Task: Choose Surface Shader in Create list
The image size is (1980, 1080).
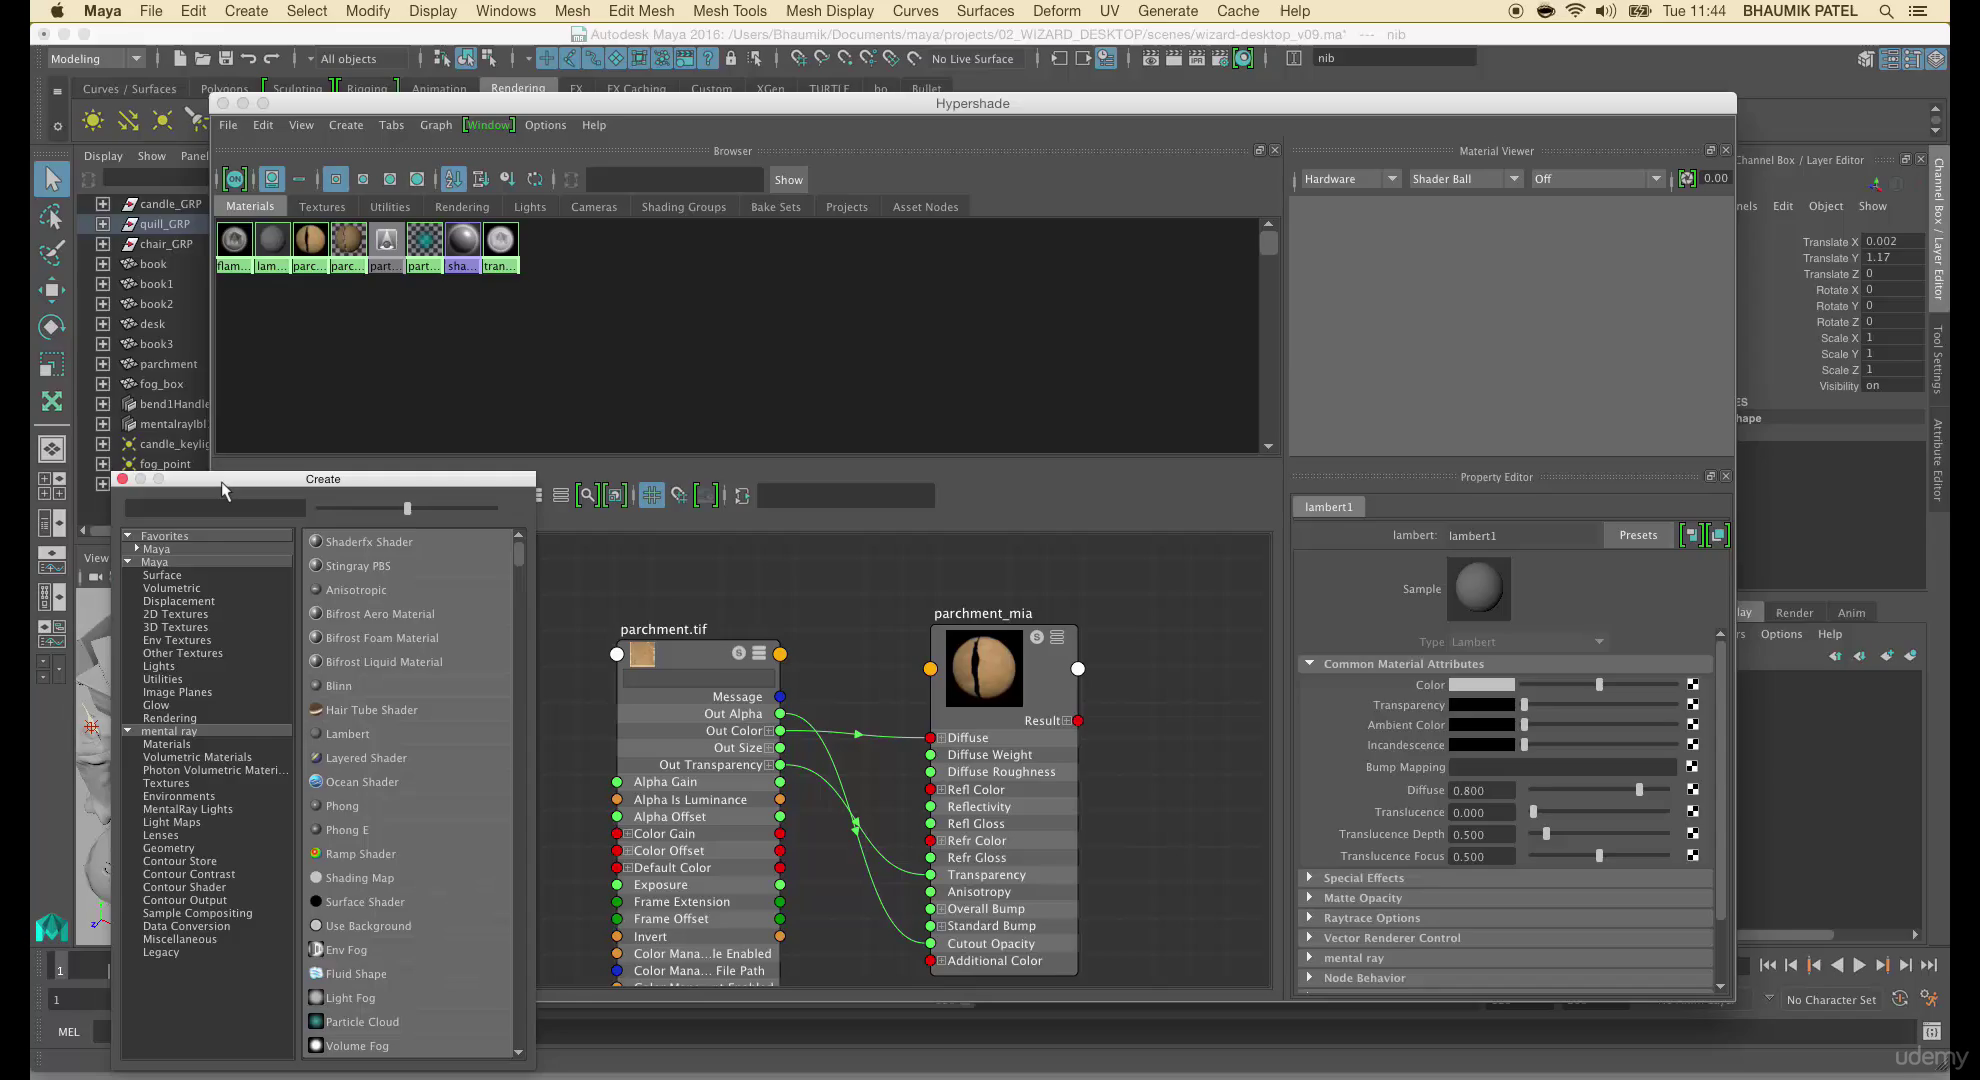Action: 364,902
